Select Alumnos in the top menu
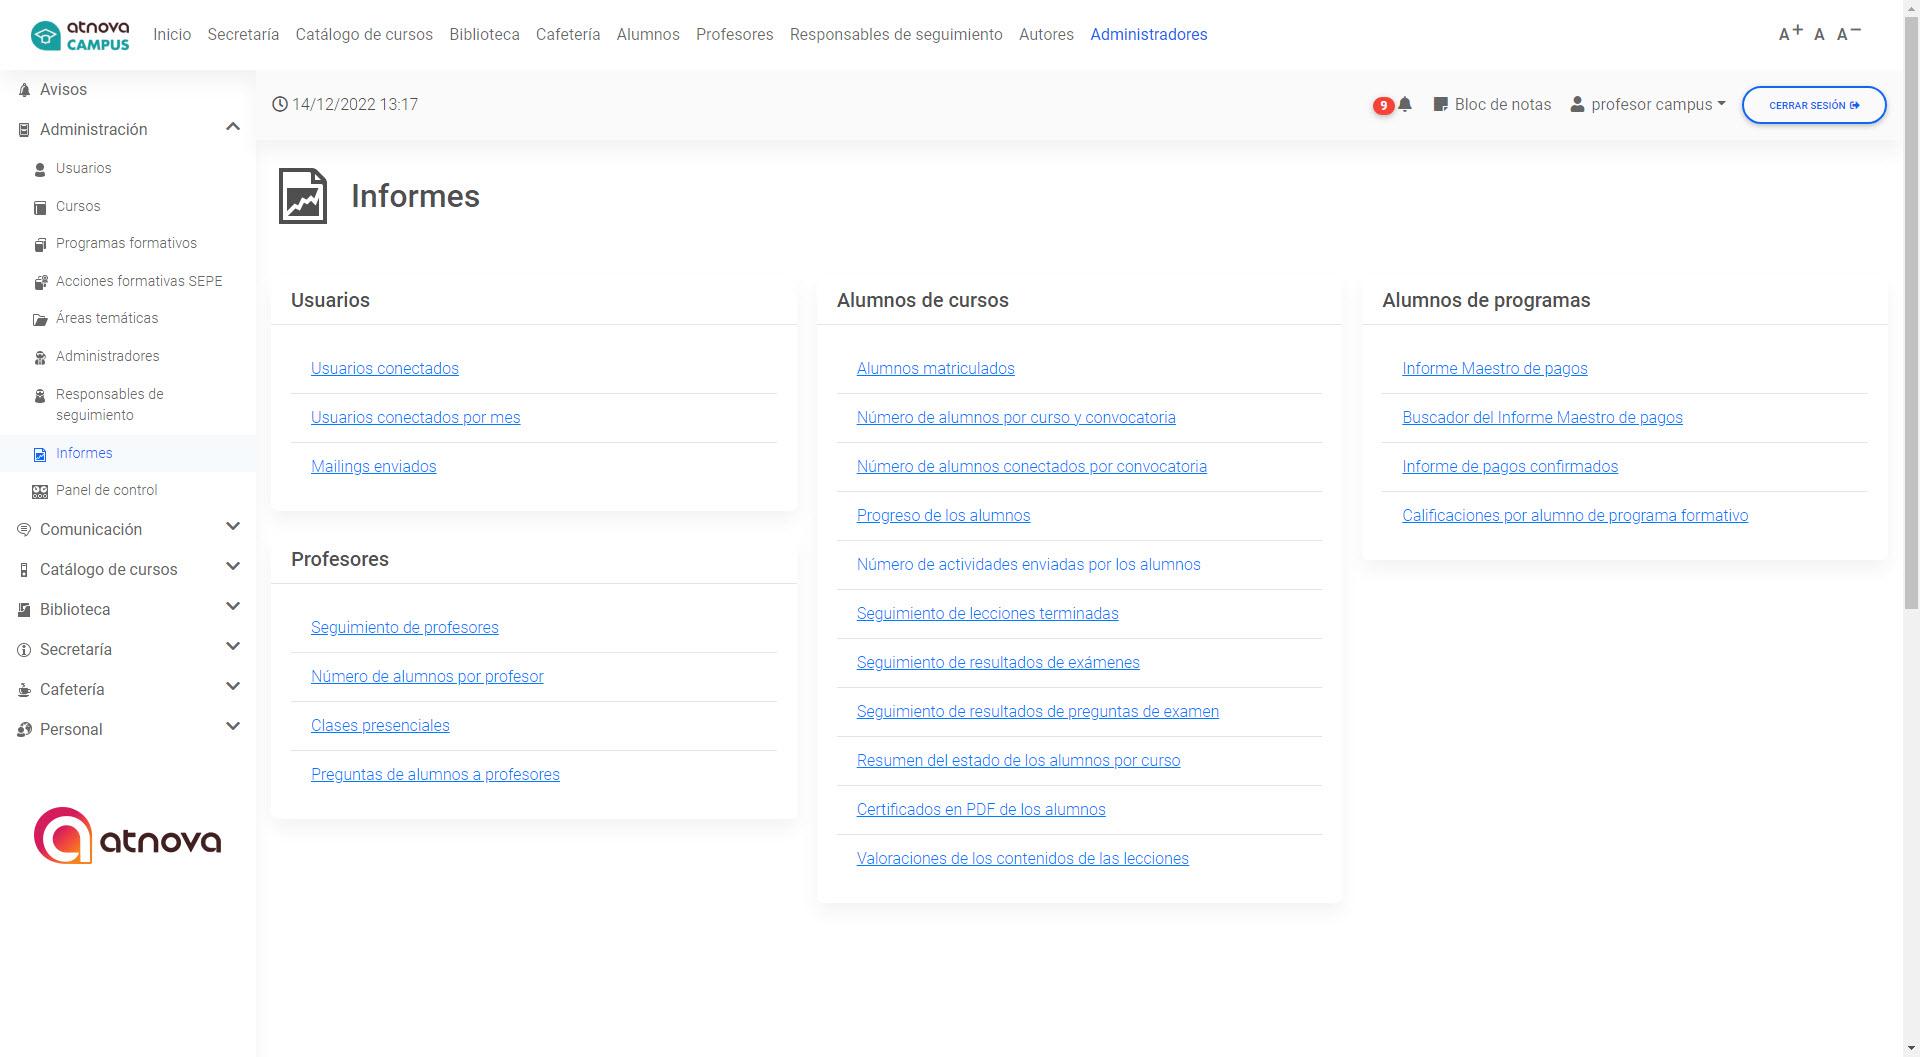Image resolution: width=1920 pixels, height=1057 pixels. [x=647, y=35]
